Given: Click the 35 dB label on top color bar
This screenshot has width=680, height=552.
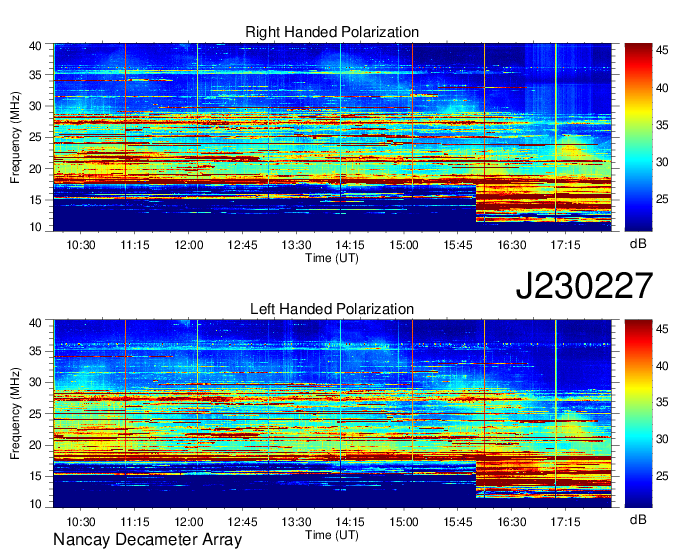Looking at the screenshot, I should [x=662, y=125].
